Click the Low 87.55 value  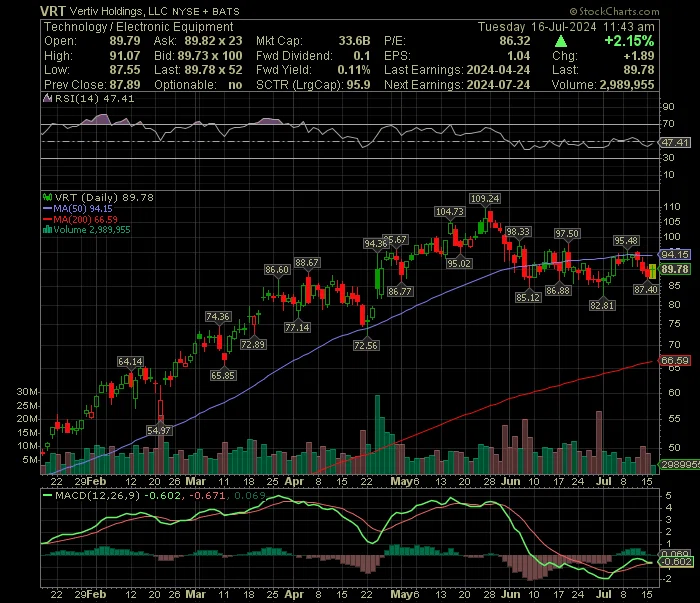tap(125, 70)
